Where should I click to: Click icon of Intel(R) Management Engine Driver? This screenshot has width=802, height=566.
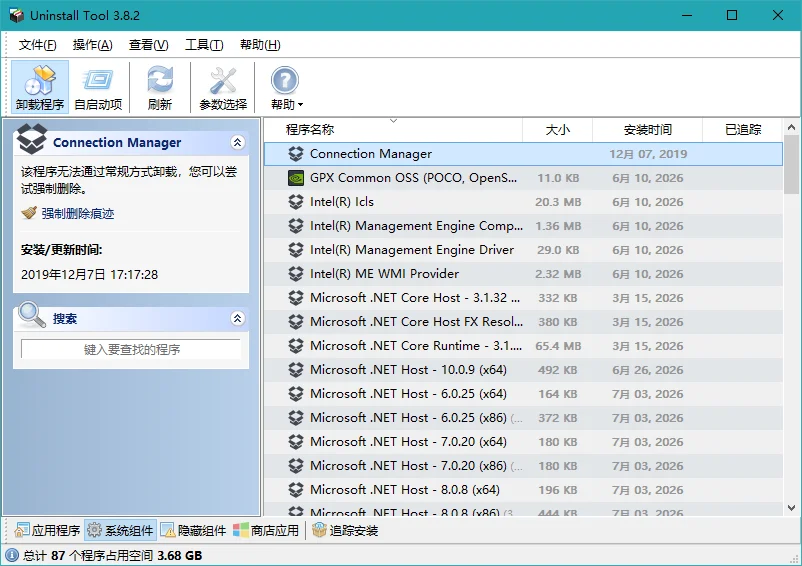pos(296,250)
